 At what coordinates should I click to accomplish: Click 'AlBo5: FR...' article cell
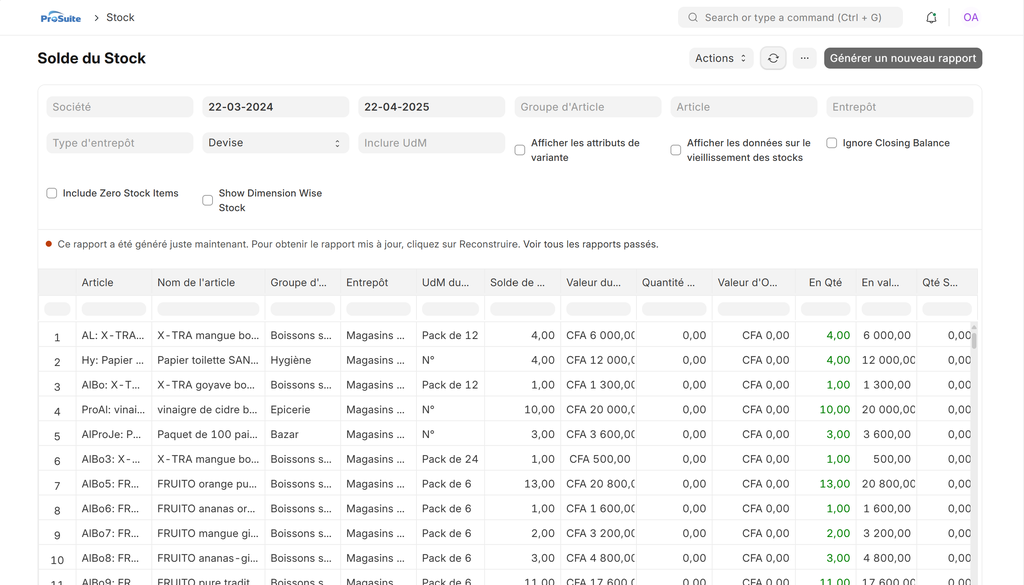(114, 484)
